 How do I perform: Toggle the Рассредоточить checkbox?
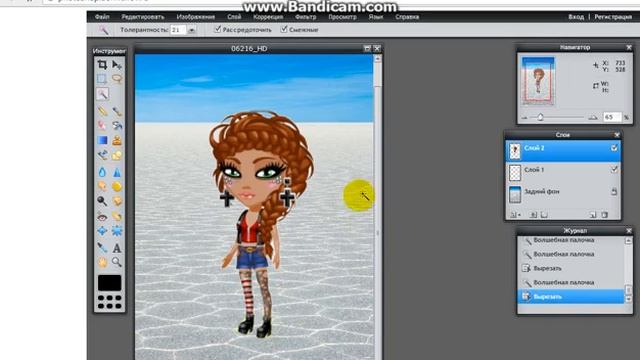pos(218,29)
